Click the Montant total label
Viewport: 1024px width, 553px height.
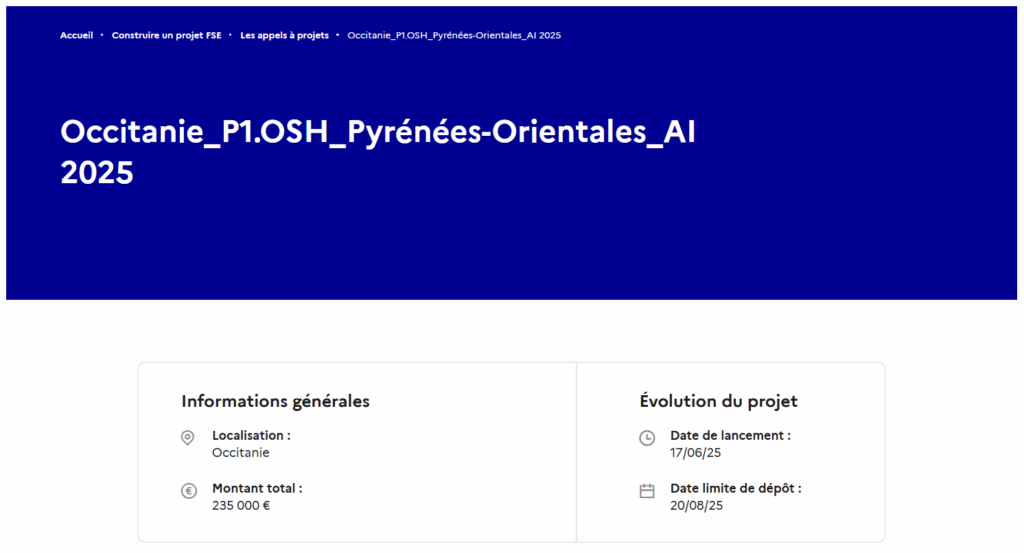click(257, 488)
